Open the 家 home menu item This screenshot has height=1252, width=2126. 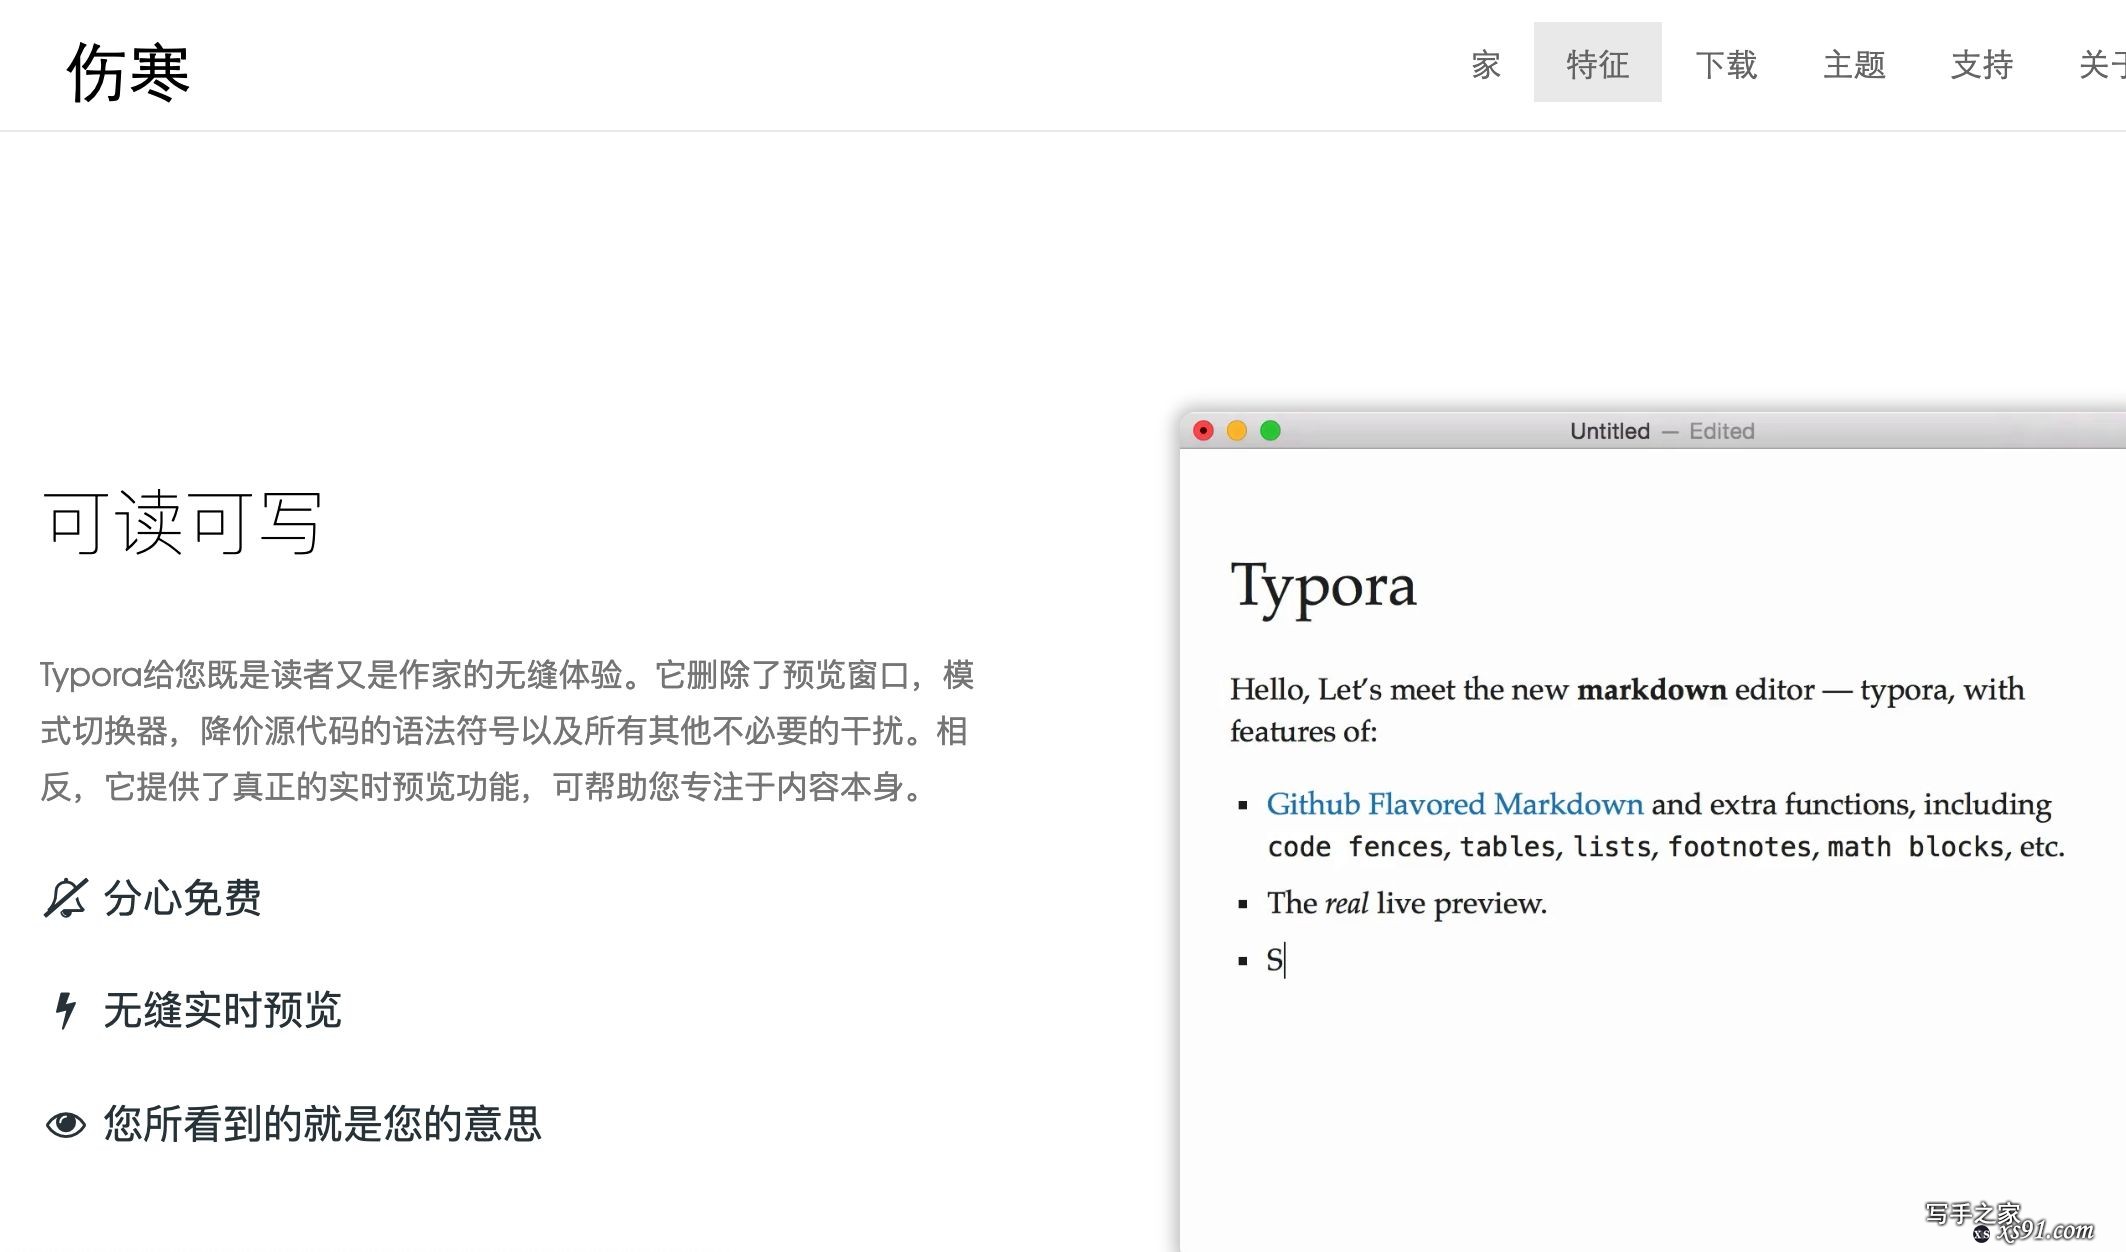click(x=1485, y=65)
